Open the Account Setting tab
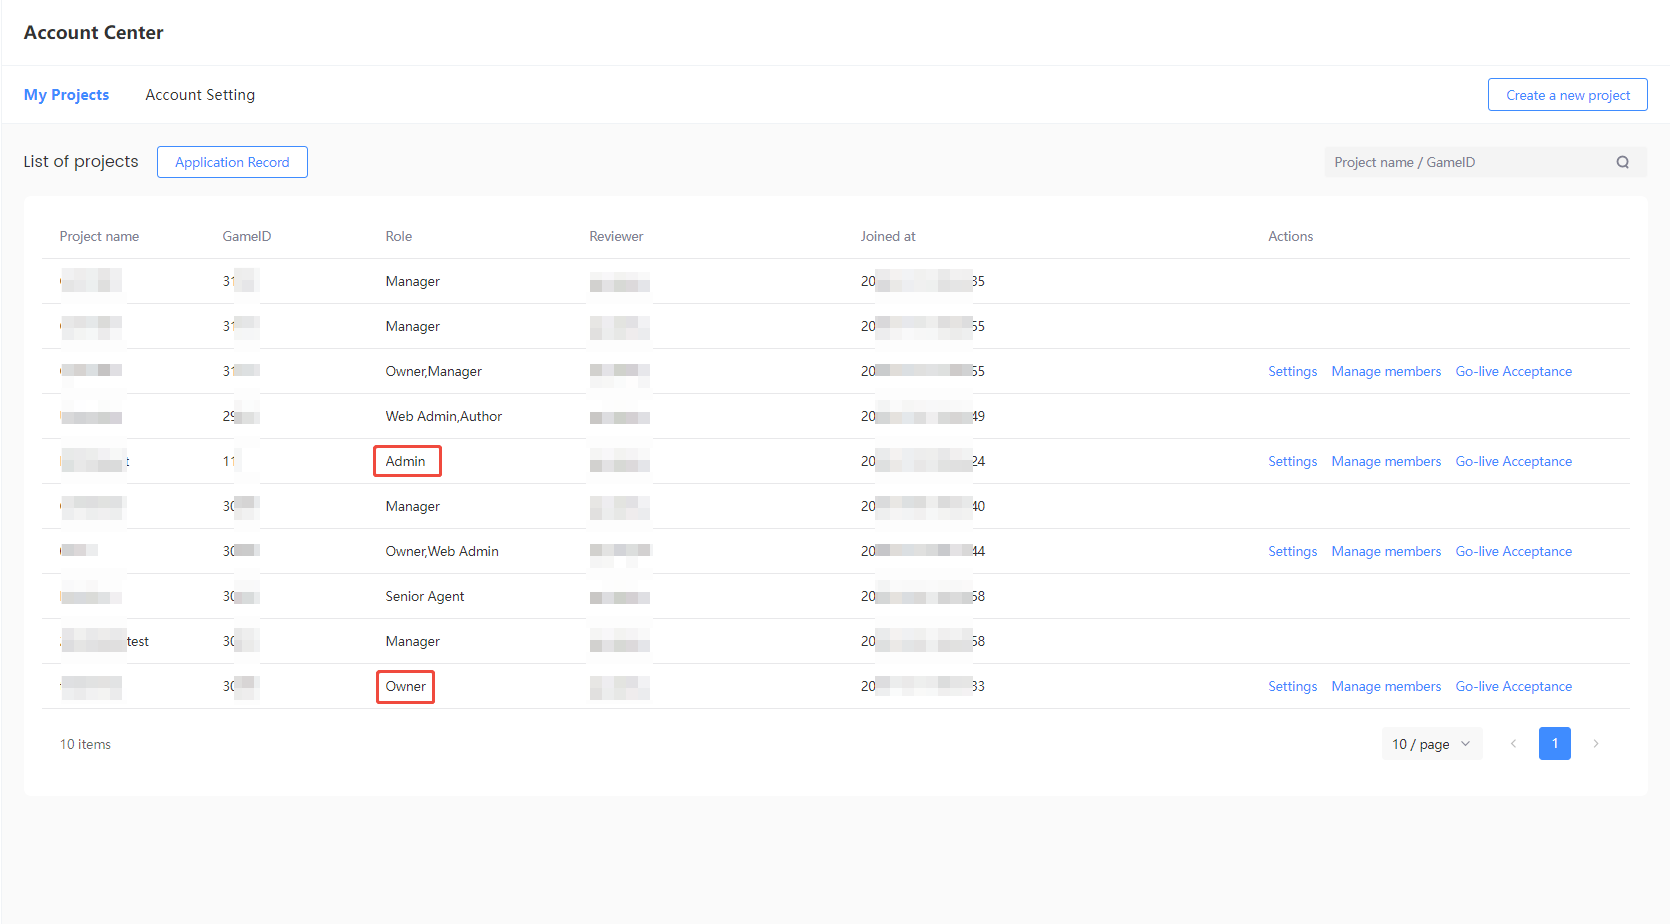Screen dimensions: 1670x924 point(200,95)
